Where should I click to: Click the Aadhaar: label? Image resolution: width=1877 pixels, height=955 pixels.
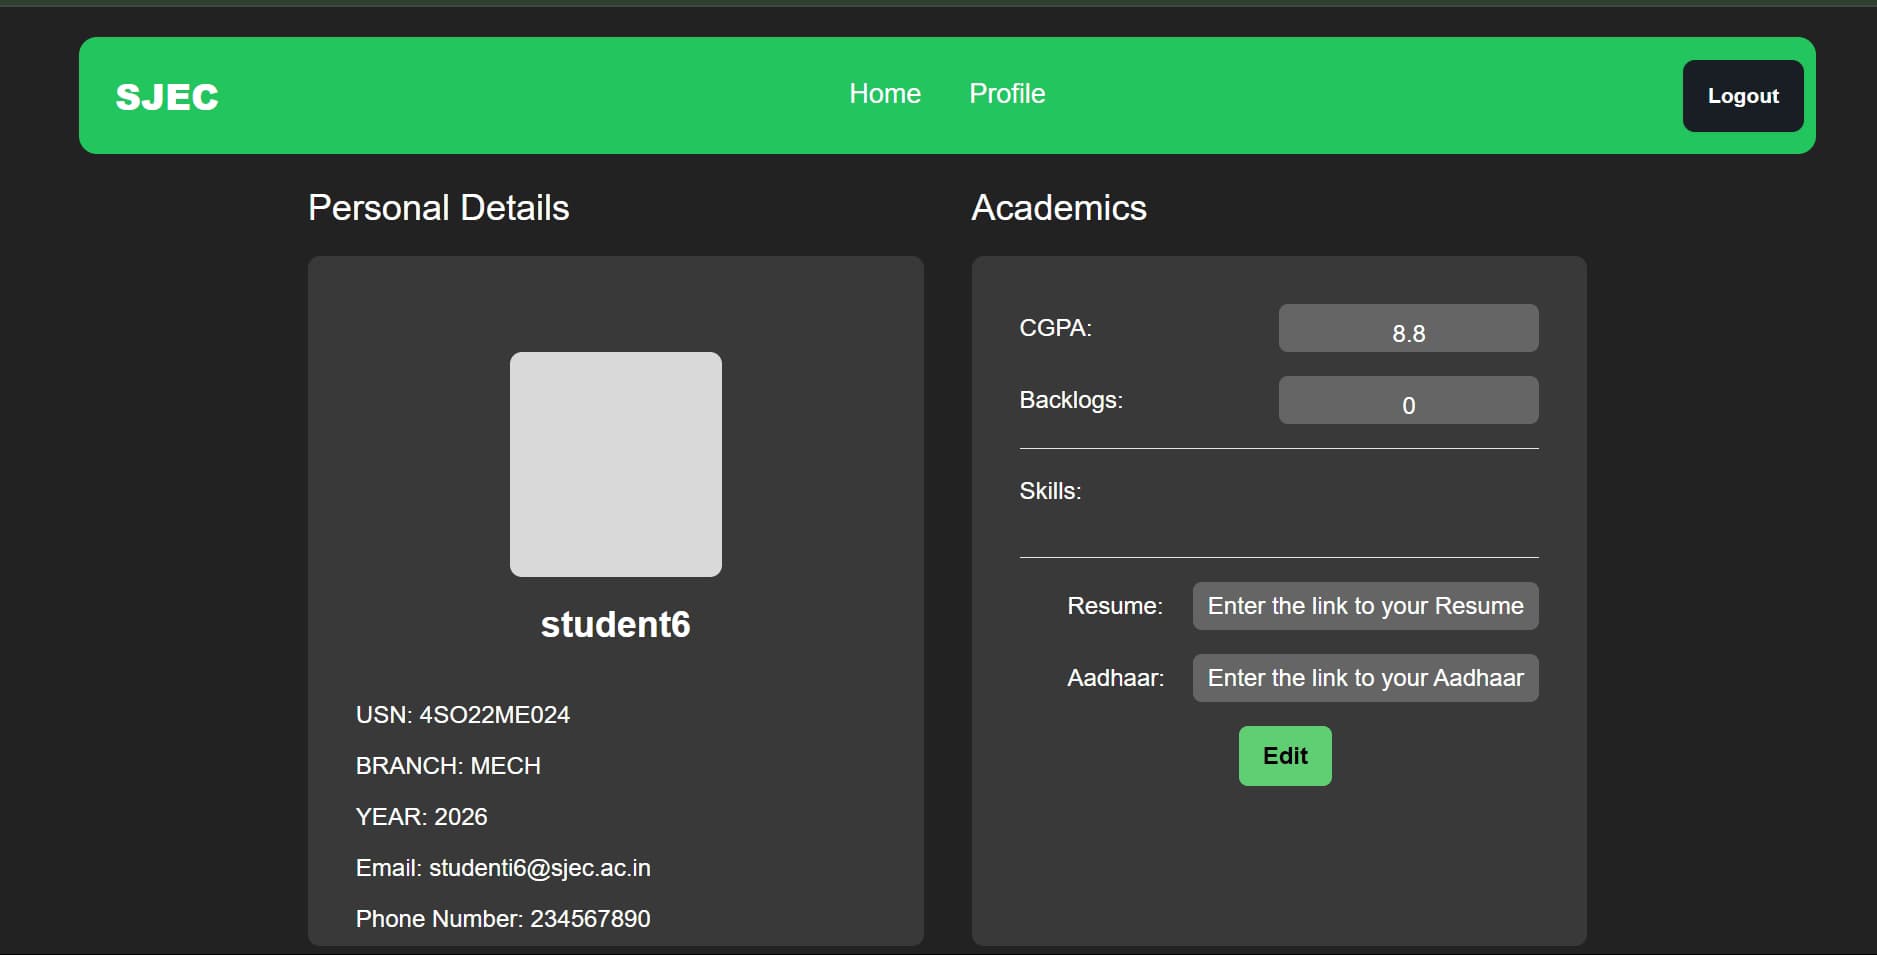pos(1116,678)
